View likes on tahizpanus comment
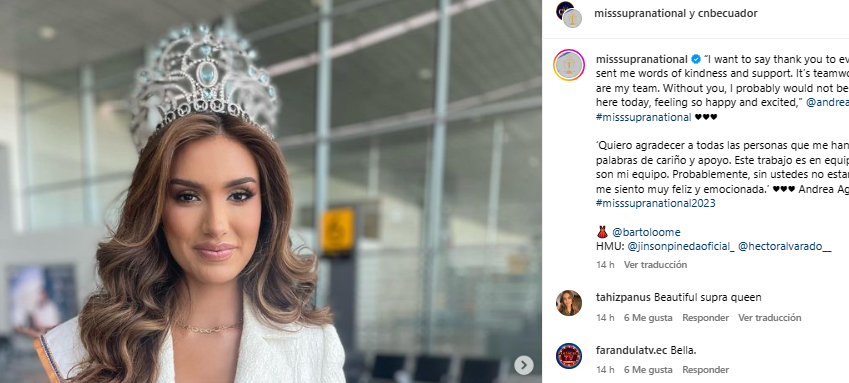Screen dimensions: 849x383 point(648,317)
